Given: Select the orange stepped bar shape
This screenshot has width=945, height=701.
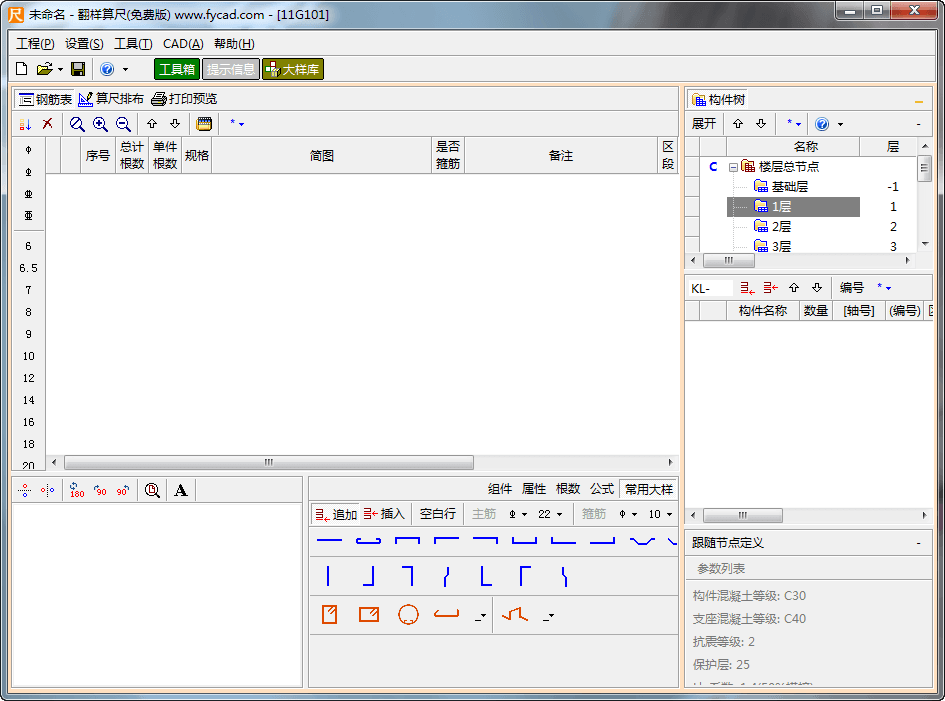Looking at the screenshot, I should pyautogui.click(x=515, y=614).
